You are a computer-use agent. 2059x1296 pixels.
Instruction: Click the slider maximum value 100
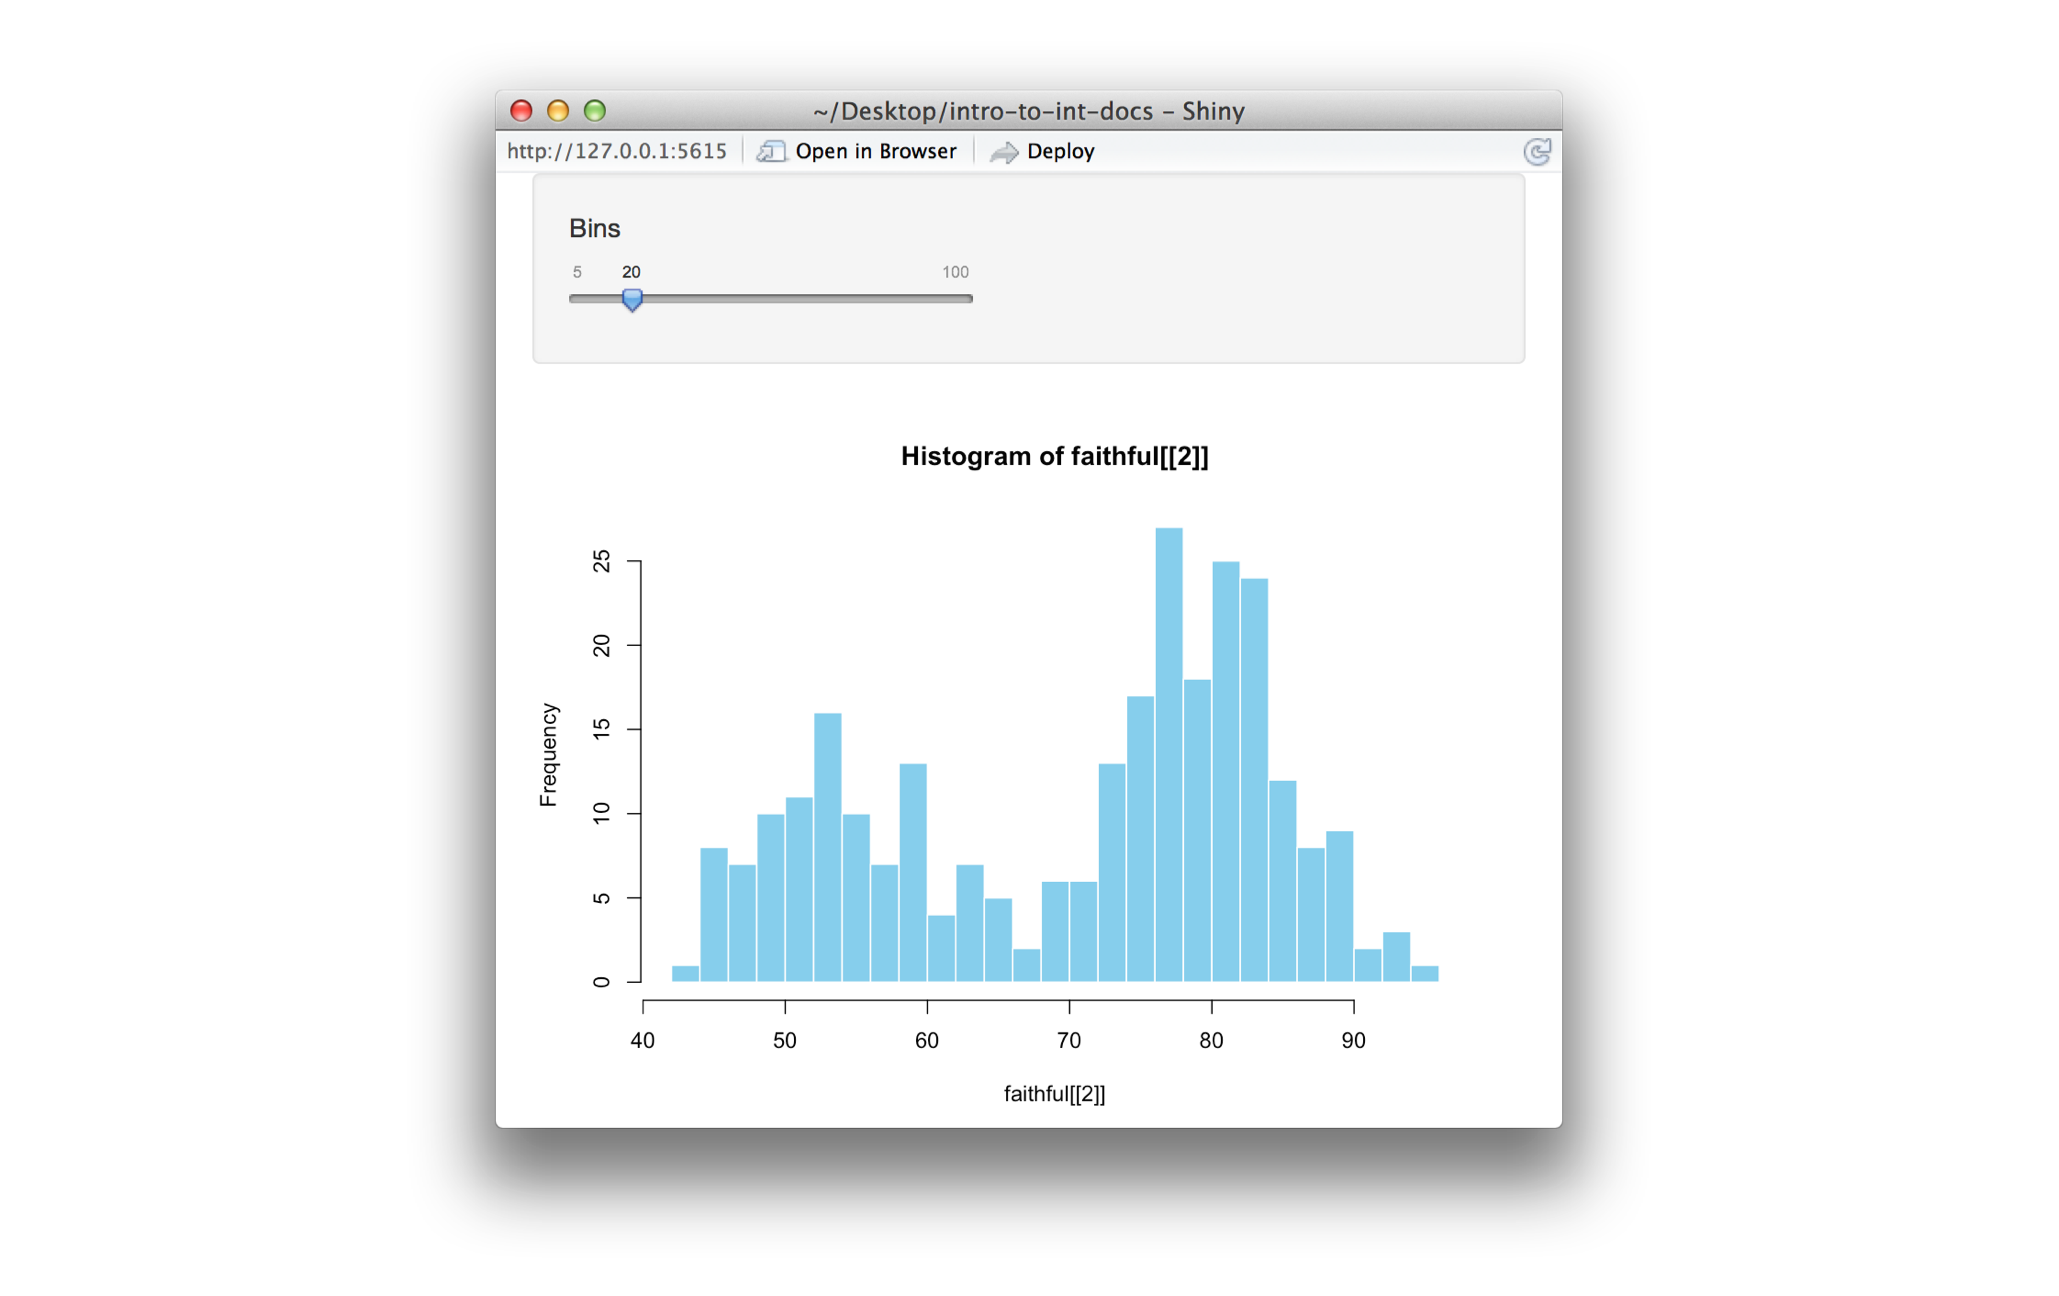[955, 272]
